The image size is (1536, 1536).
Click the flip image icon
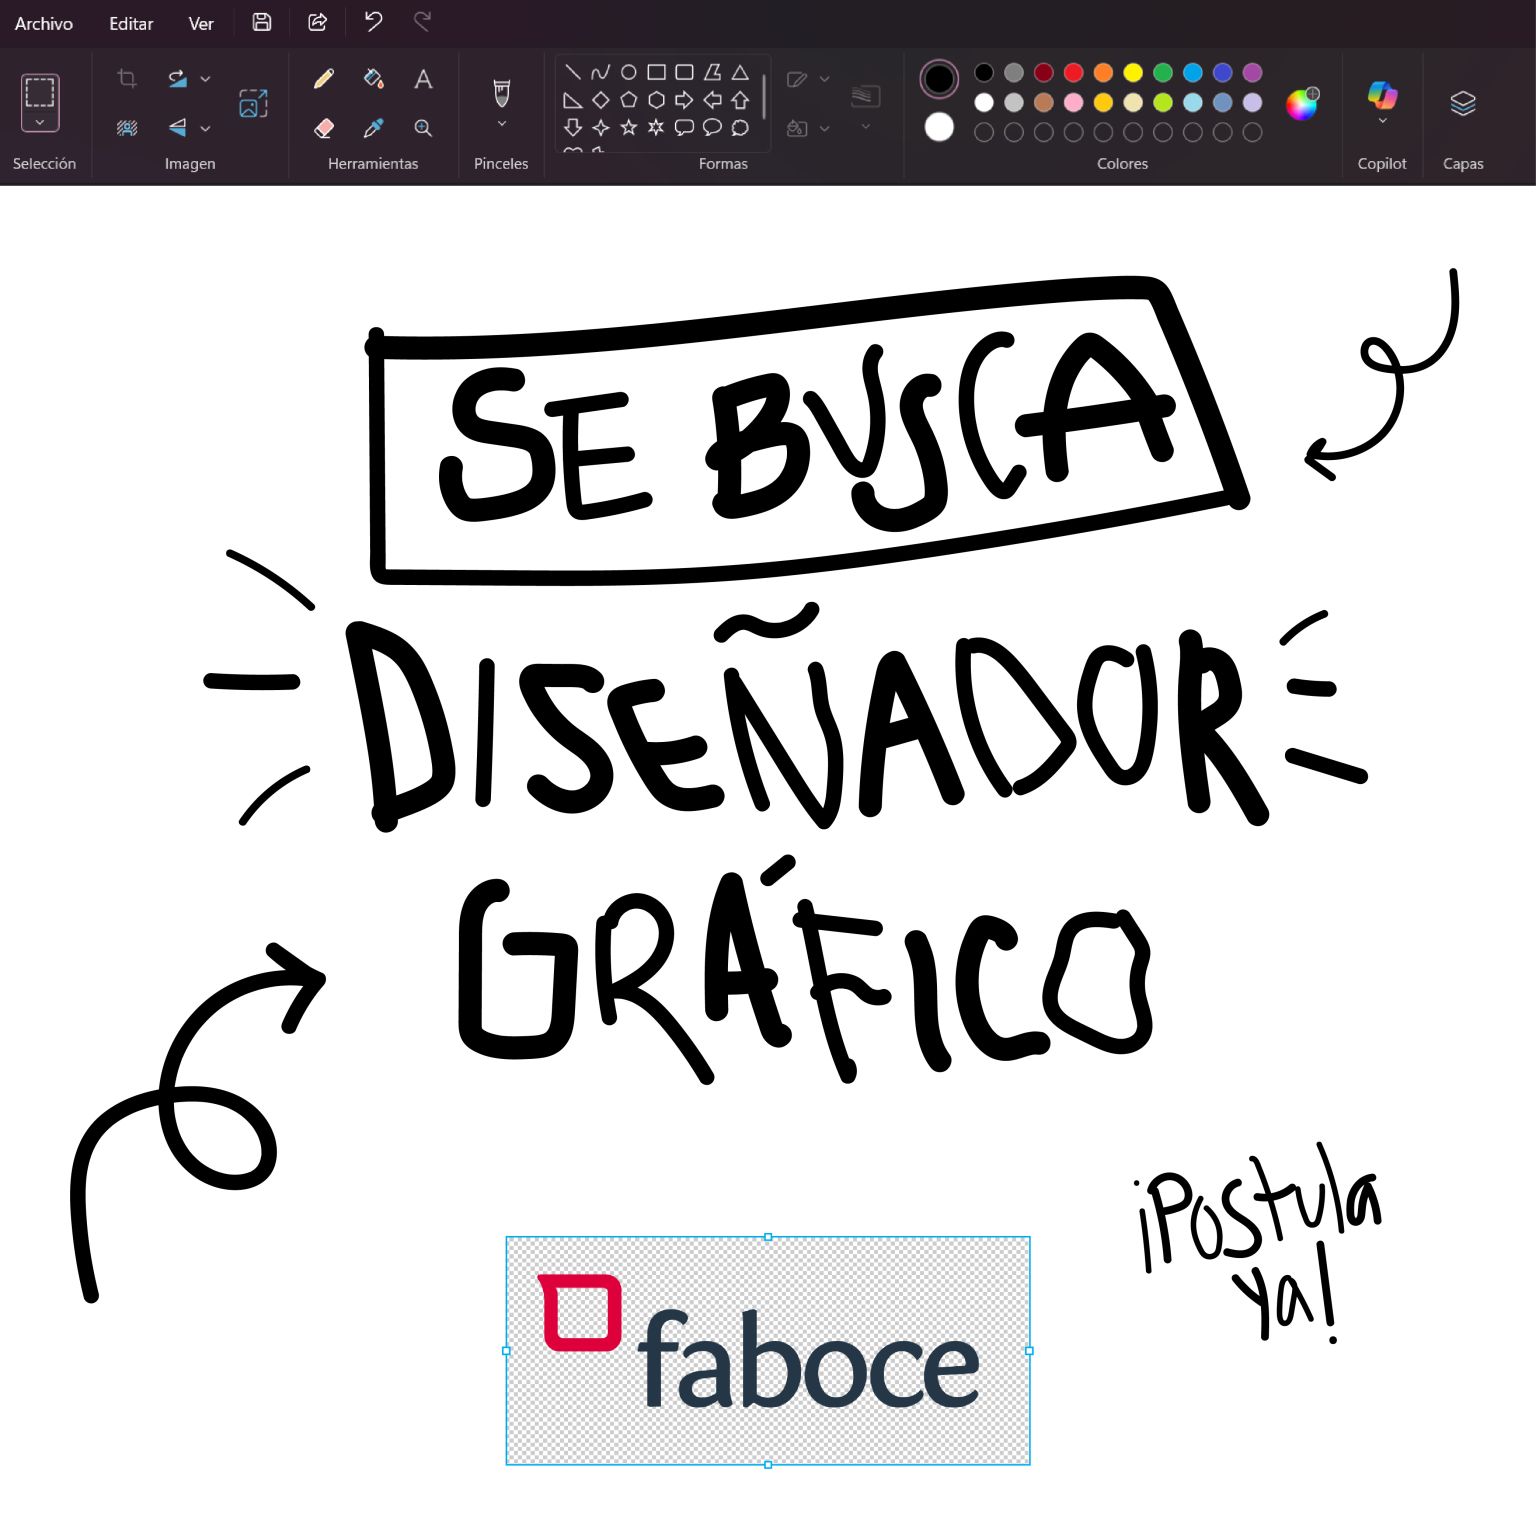[x=177, y=128]
